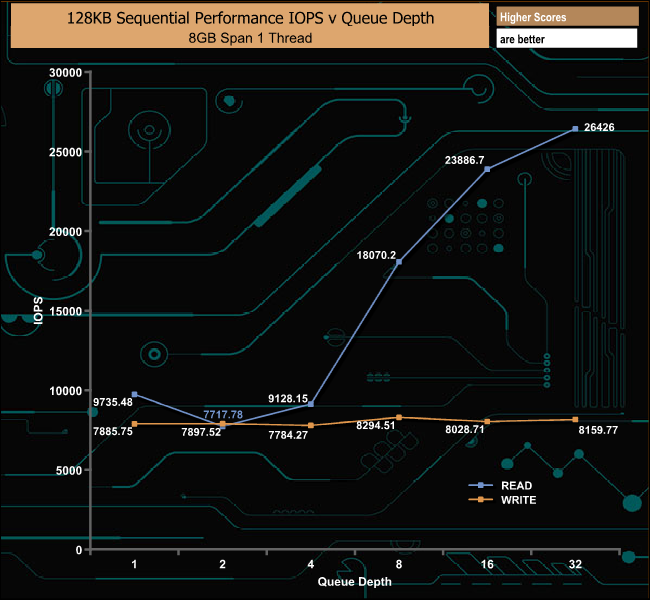Image resolution: width=650 pixels, height=600 pixels.
Task: Click the x-axis label 8
Action: tap(399, 564)
